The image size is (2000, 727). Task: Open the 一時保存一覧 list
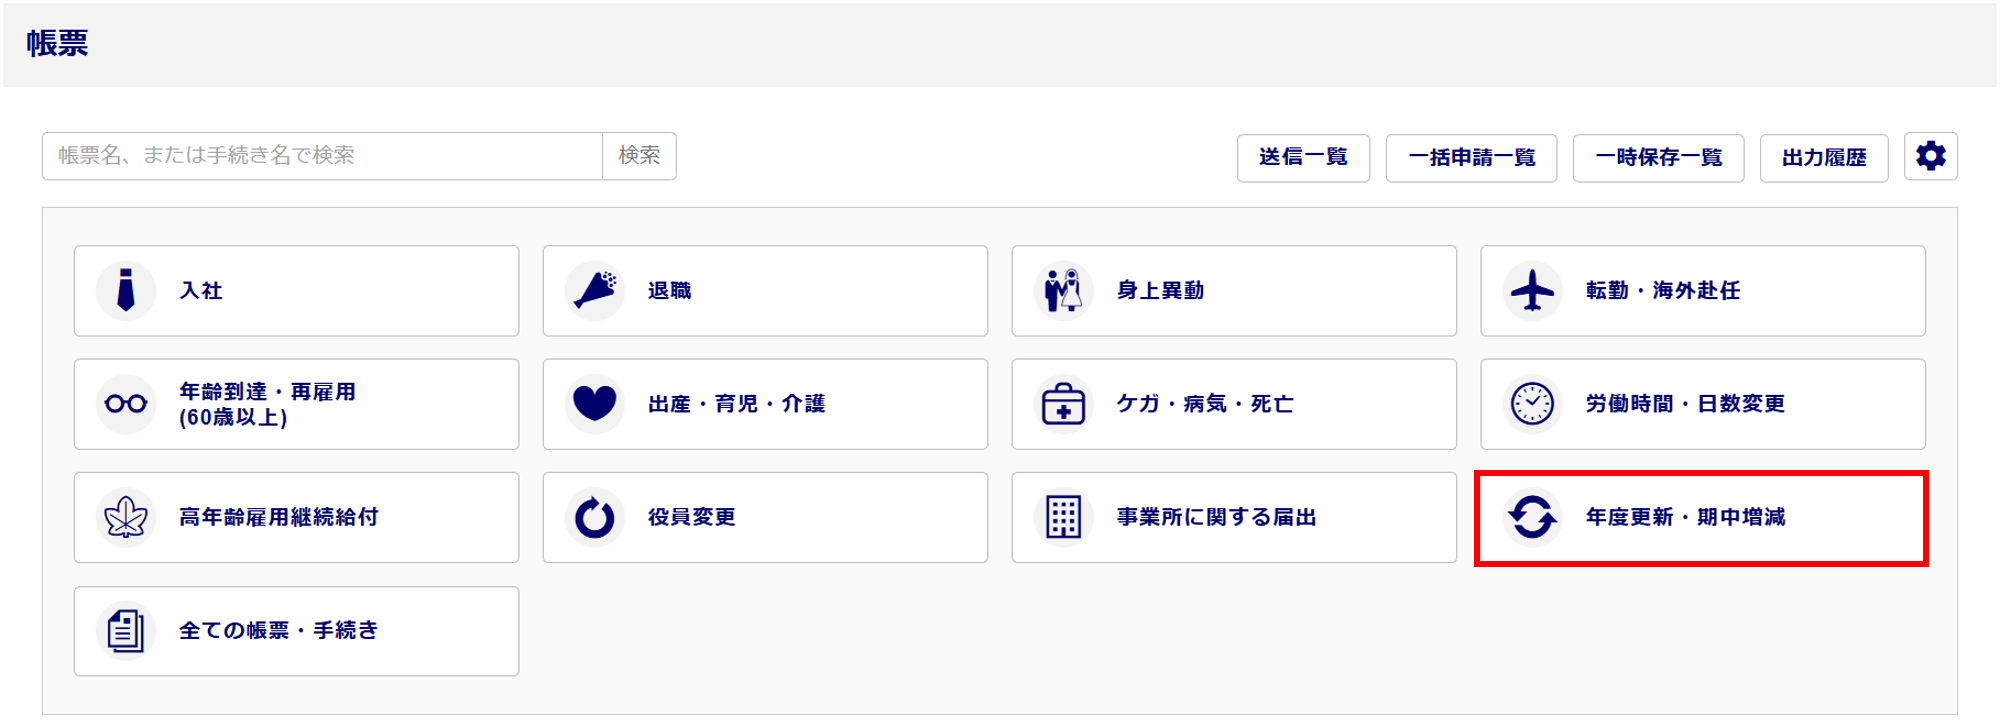pyautogui.click(x=1658, y=158)
